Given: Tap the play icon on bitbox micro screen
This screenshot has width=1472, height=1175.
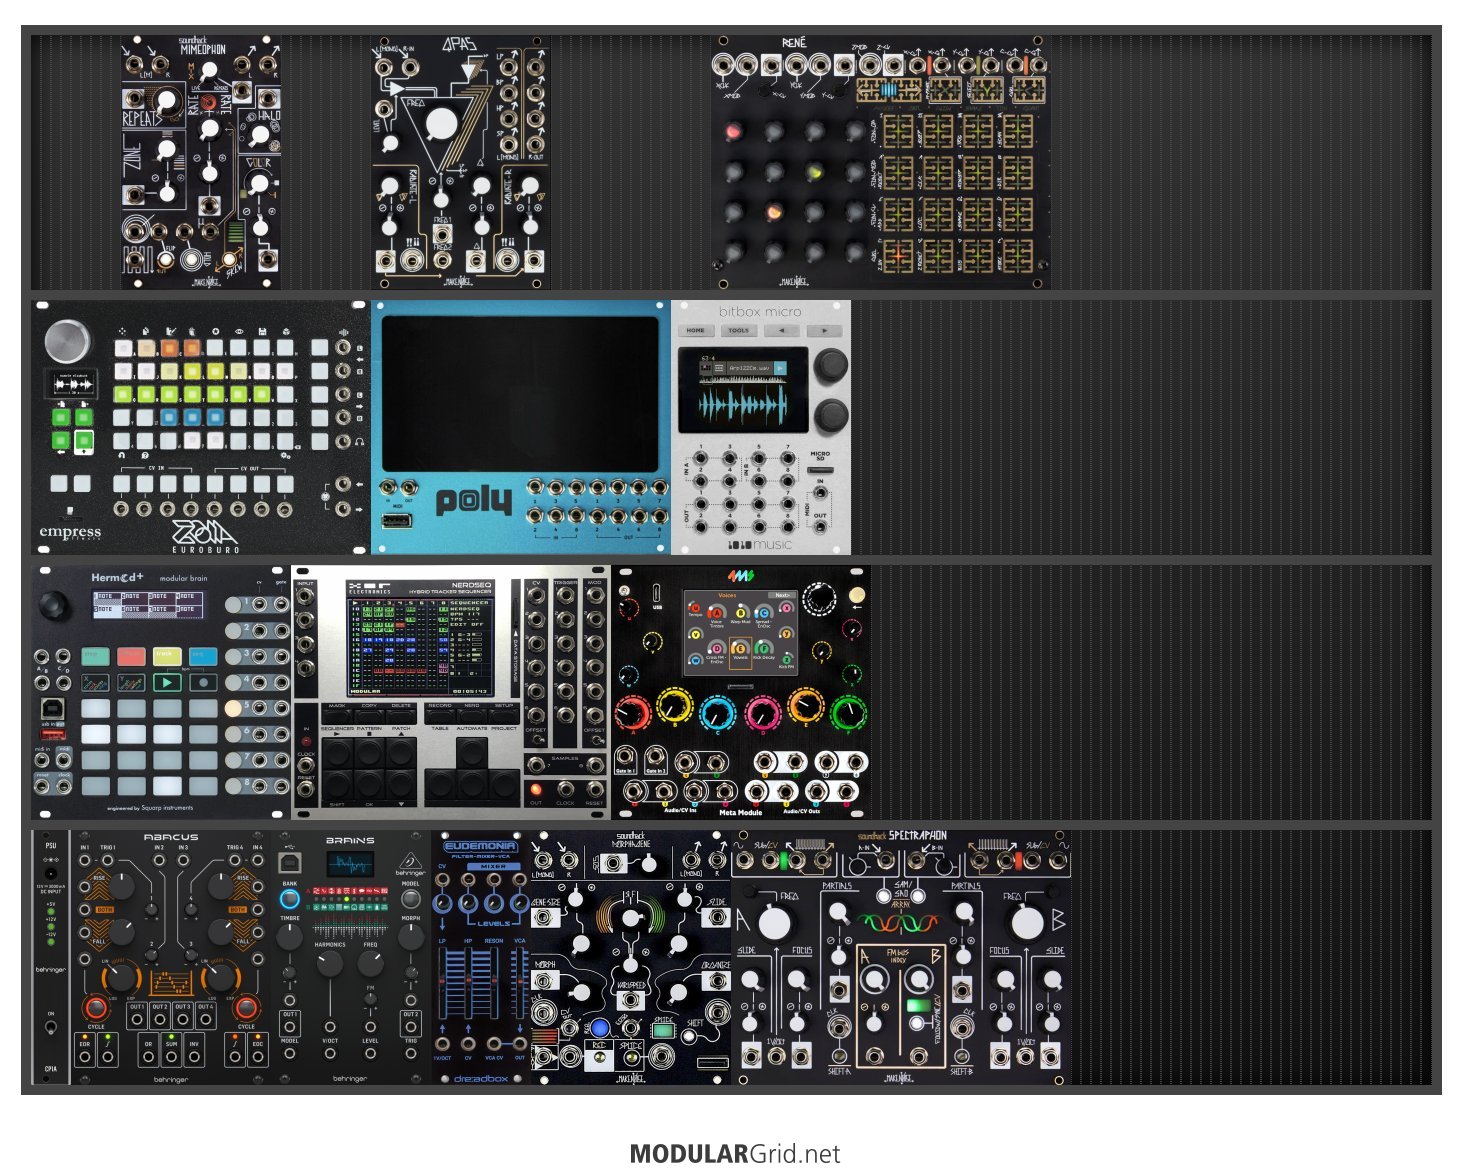Looking at the screenshot, I should (x=780, y=369).
